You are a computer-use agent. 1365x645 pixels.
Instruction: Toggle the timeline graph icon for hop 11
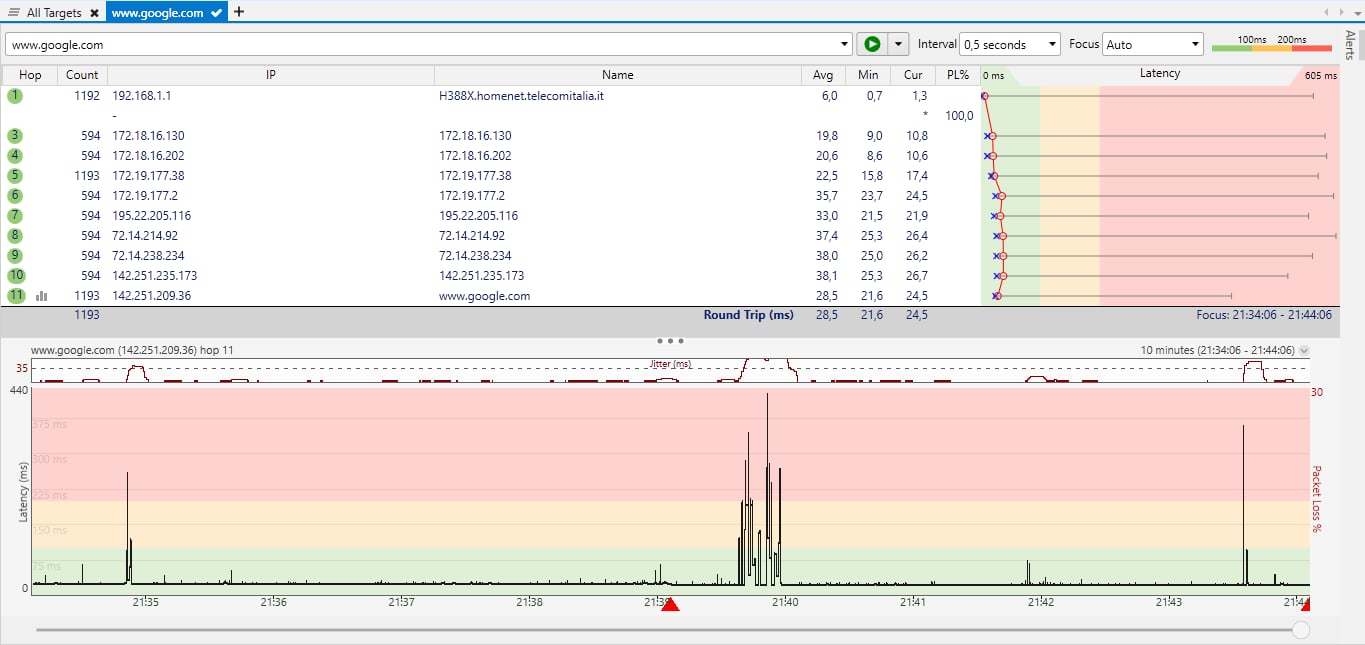[42, 296]
